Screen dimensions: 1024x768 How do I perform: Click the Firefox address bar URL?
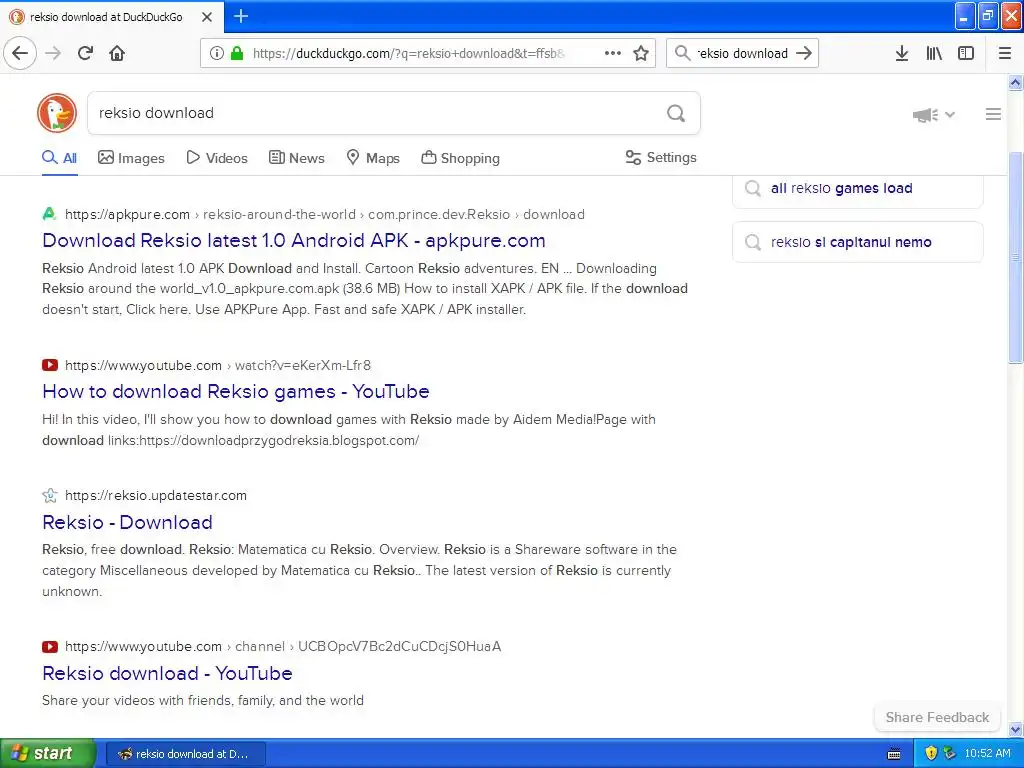point(409,54)
